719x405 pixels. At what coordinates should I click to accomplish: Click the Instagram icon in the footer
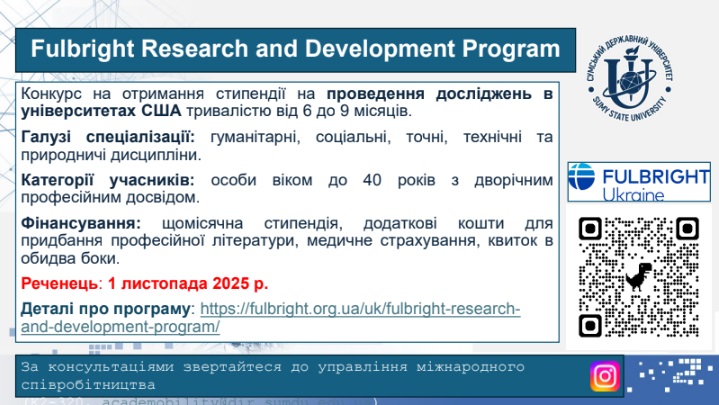tap(604, 377)
